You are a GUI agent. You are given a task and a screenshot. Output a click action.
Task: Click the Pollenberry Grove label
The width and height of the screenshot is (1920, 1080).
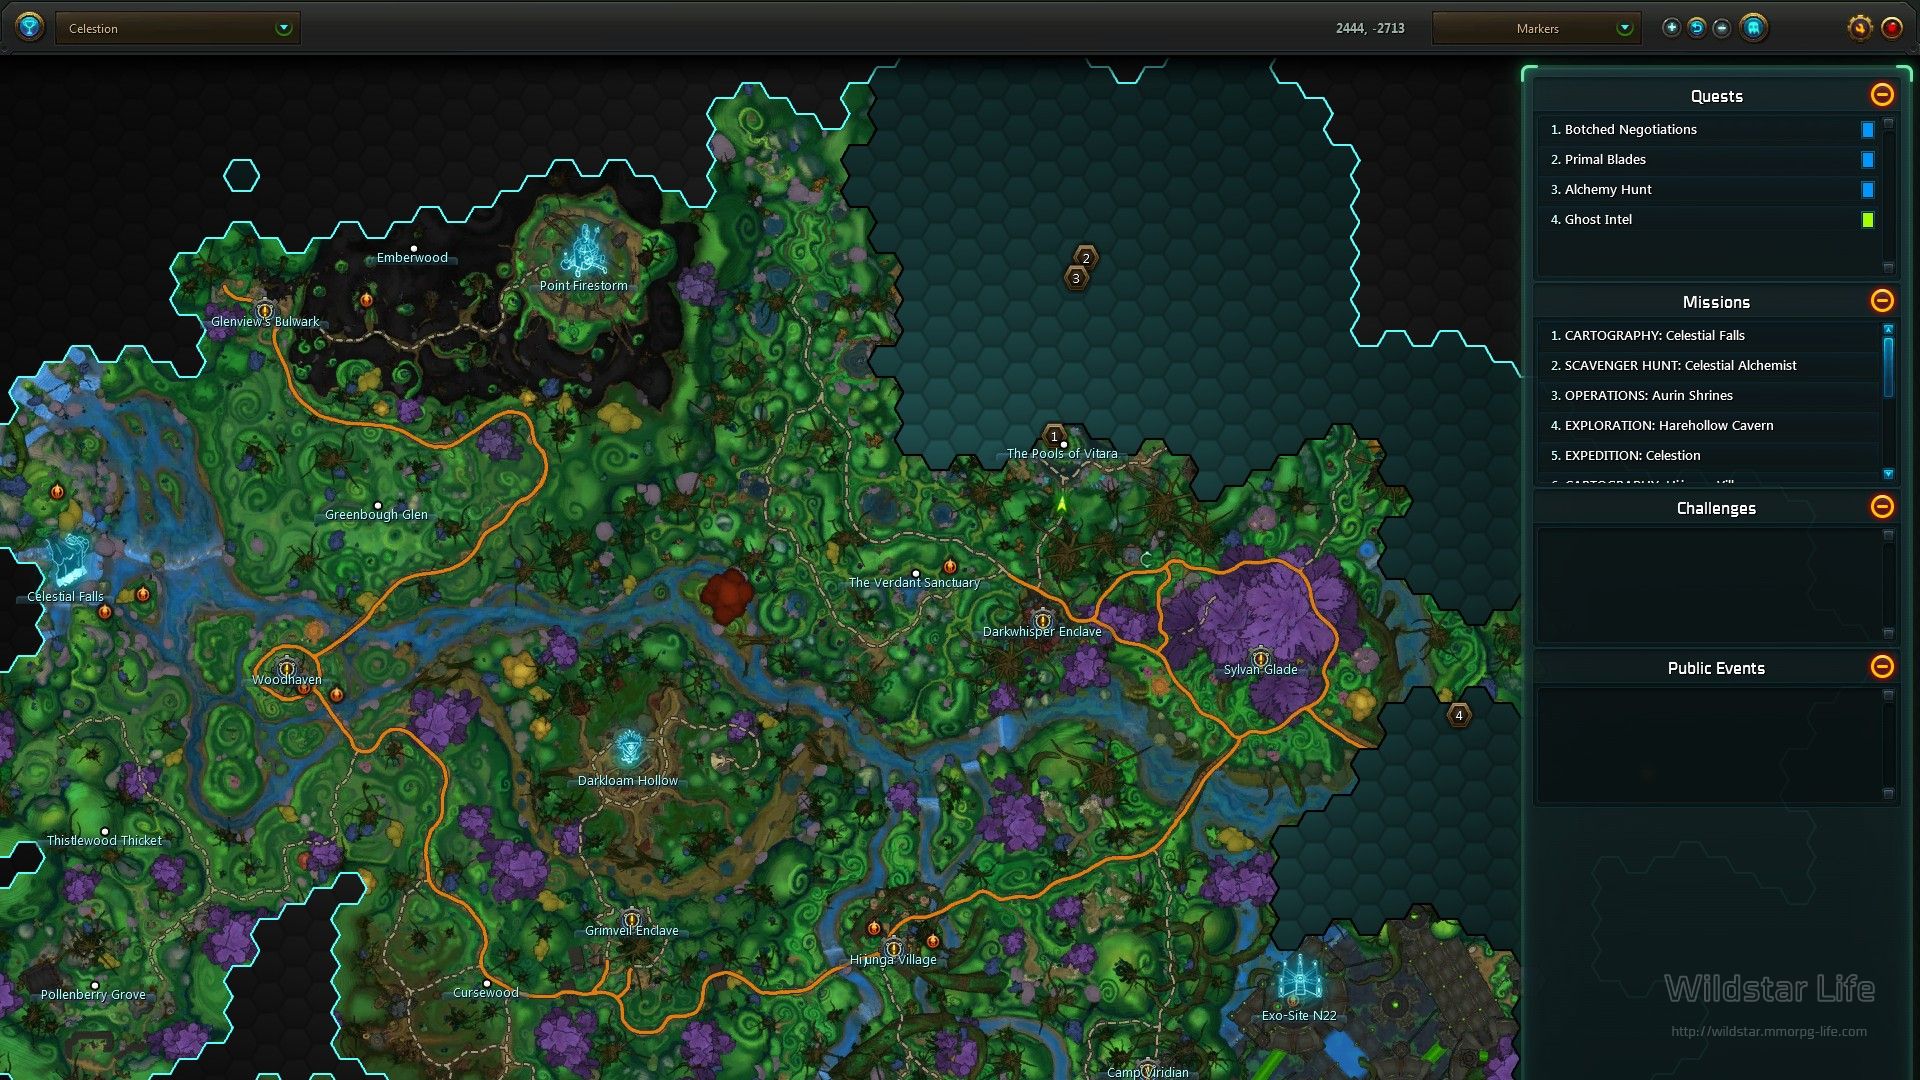(x=93, y=995)
